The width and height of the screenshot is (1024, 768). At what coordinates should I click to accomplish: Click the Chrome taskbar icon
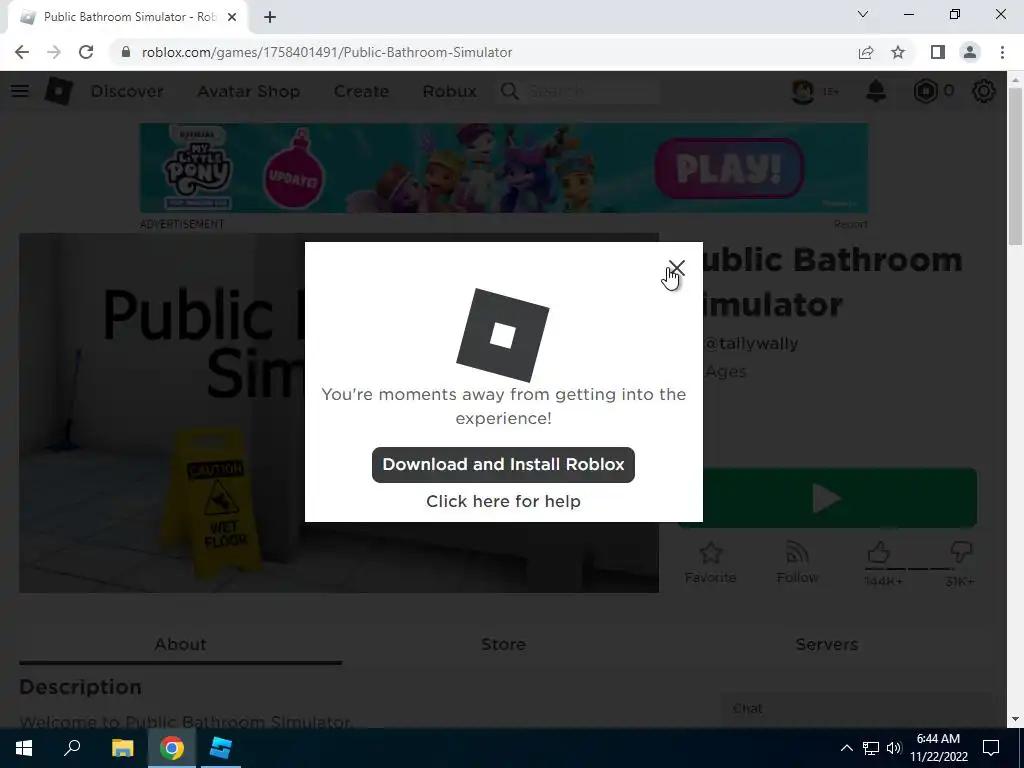(172, 748)
